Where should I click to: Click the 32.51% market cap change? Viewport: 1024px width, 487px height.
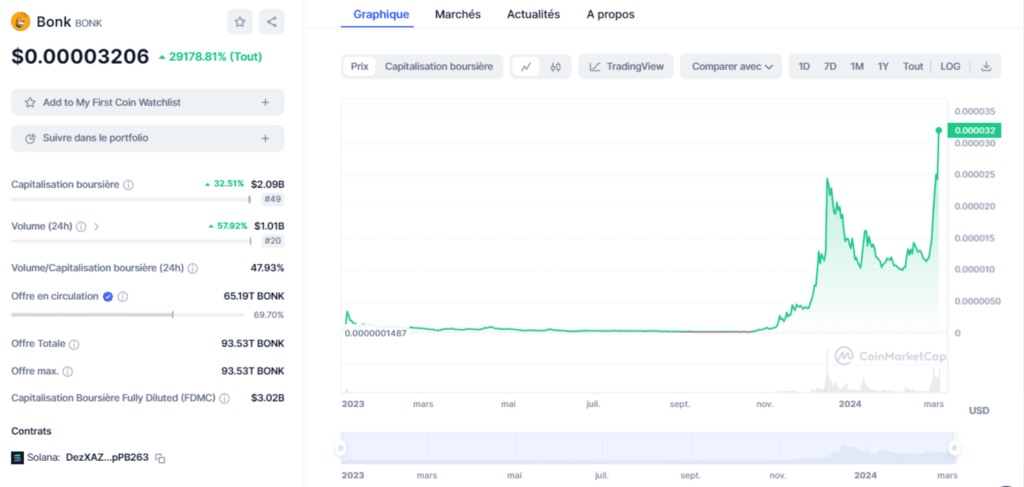[225, 184]
